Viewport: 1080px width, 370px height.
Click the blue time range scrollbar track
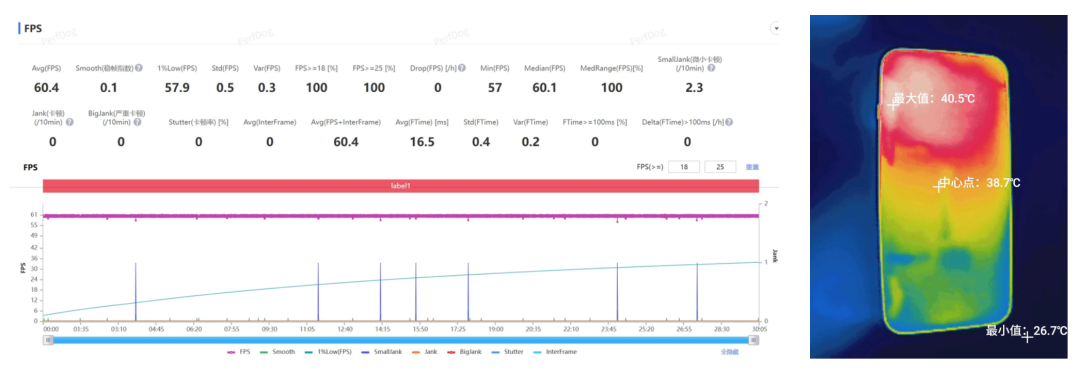coord(401,340)
